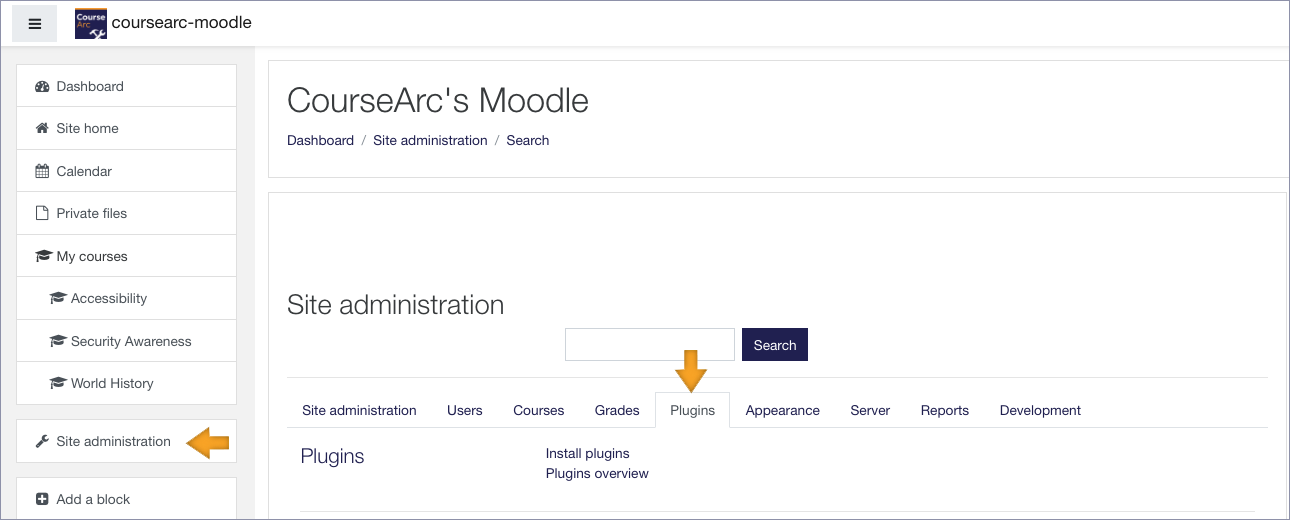Toggle the hamburger side panel button

[34, 24]
